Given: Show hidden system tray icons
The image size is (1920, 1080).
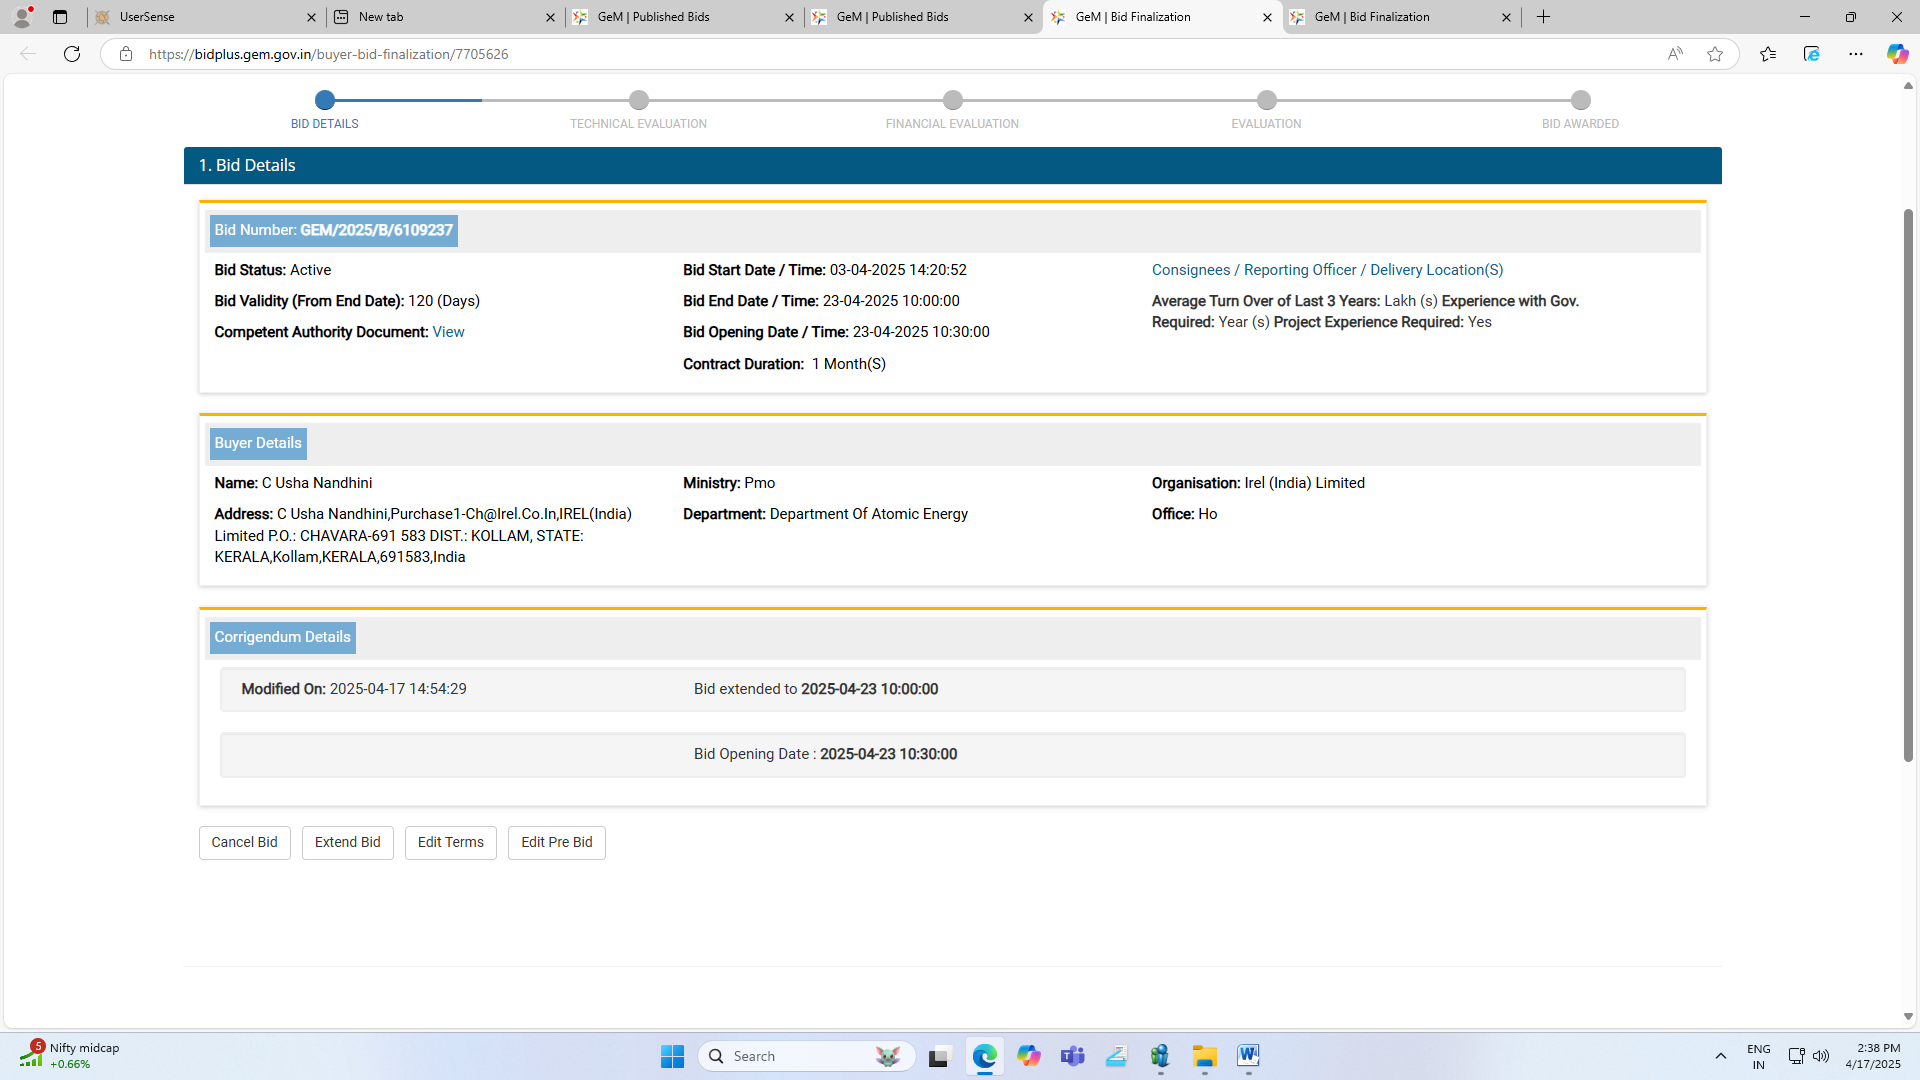Looking at the screenshot, I should click(x=1720, y=1056).
